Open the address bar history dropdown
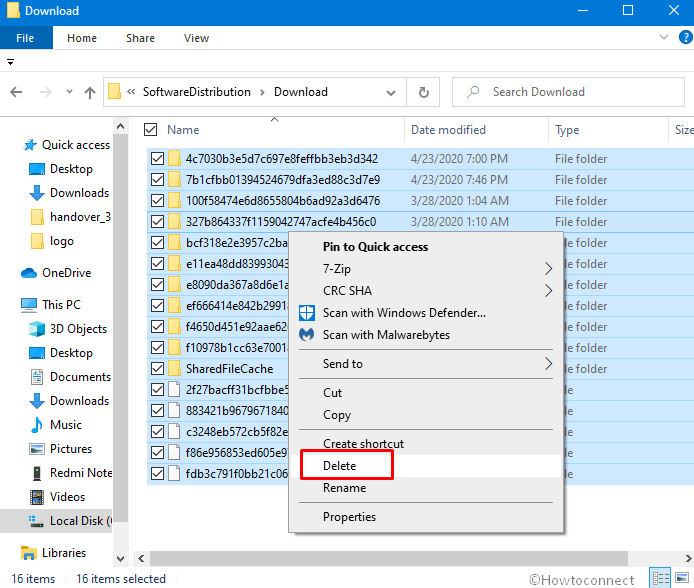Viewport: 694px width, 588px height. pos(391,92)
